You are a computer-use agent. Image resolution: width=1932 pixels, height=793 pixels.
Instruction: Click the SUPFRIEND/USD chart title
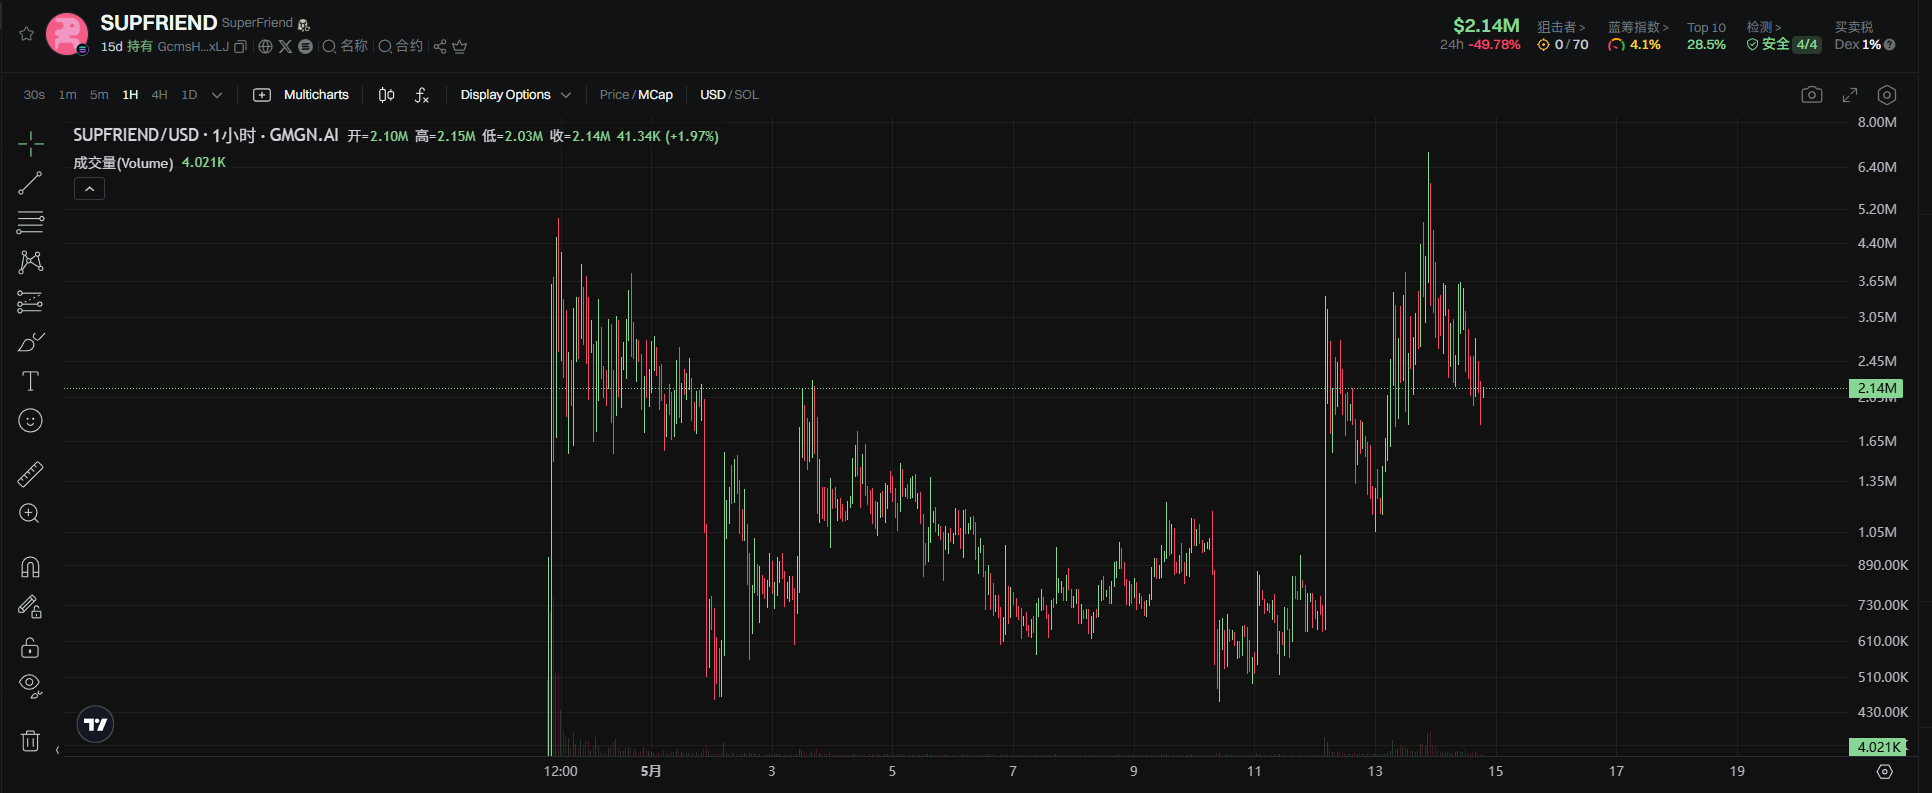click(x=205, y=135)
